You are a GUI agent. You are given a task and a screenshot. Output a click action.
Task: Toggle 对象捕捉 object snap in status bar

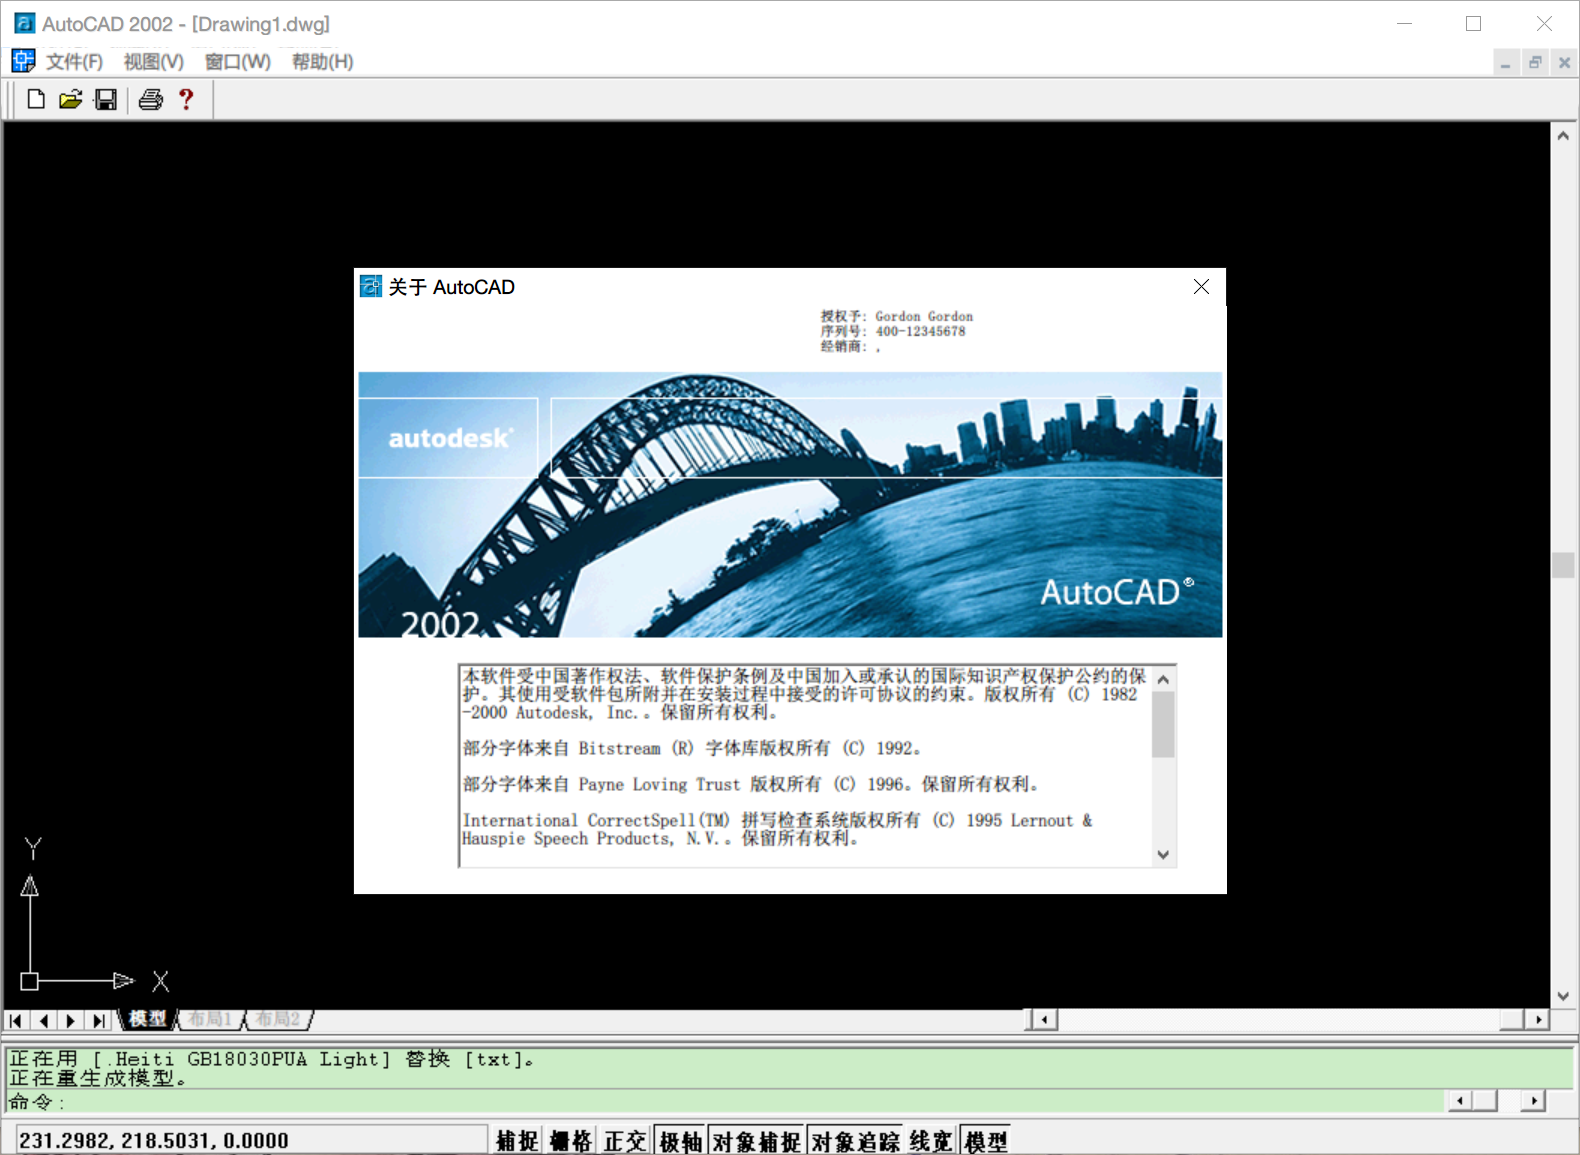coord(757,1141)
